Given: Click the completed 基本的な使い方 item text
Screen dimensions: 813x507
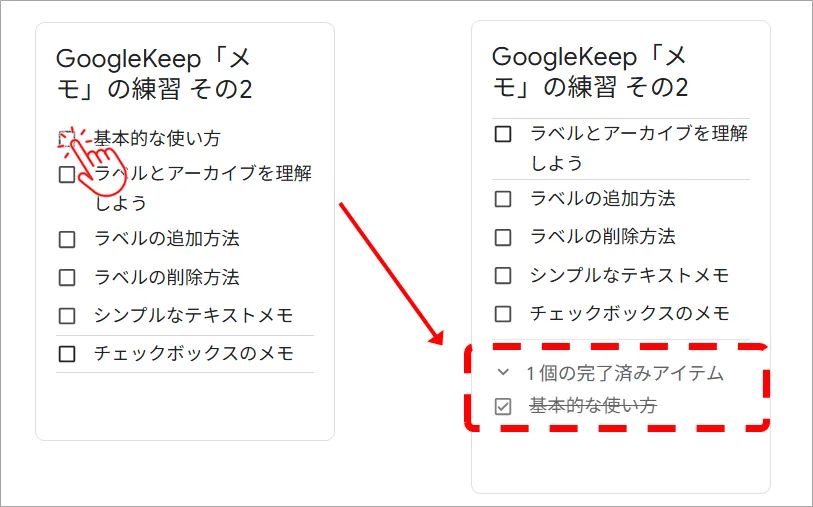Looking at the screenshot, I should (593, 406).
